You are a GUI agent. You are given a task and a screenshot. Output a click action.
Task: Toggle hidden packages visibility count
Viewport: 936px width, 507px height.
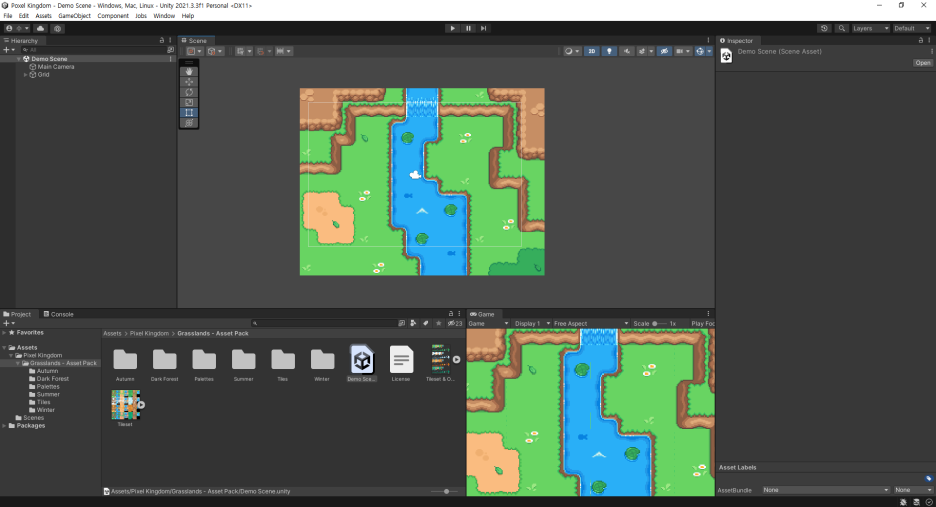pyautogui.click(x=455, y=323)
